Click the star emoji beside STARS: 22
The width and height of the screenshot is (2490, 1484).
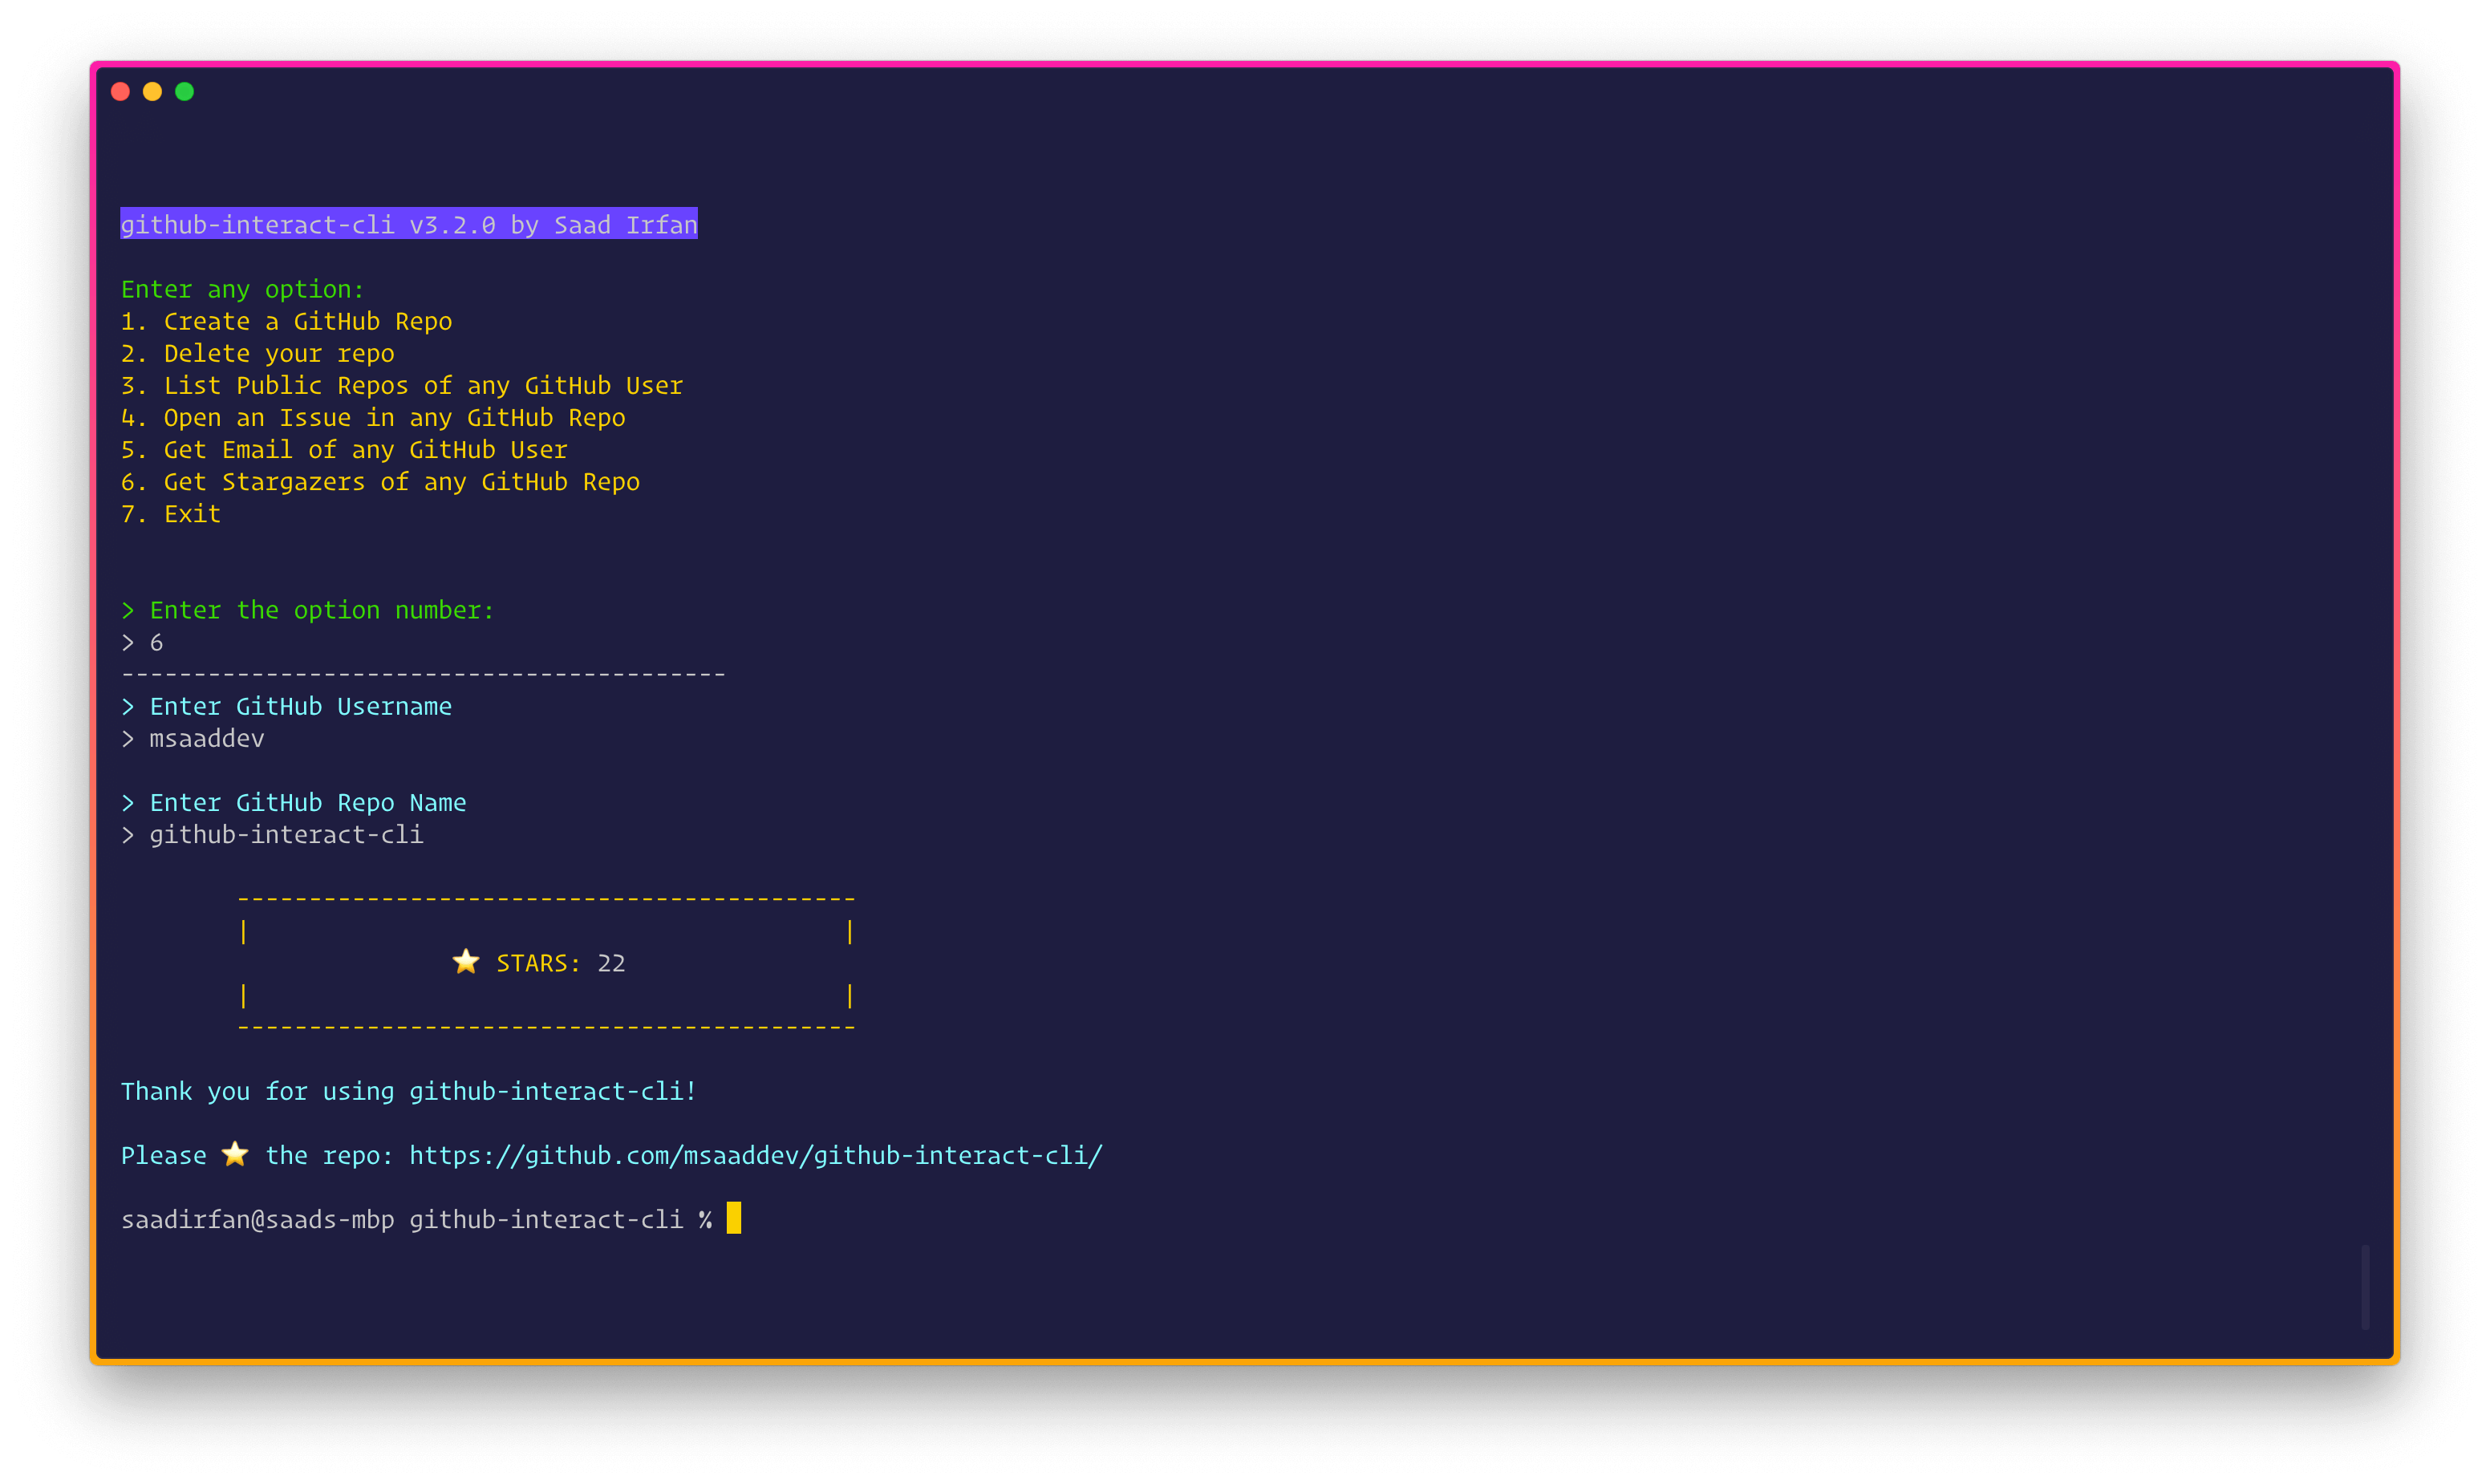point(466,962)
